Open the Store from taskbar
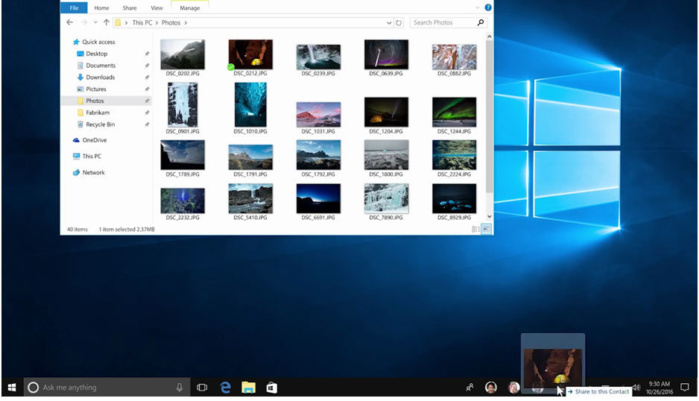This screenshot has width=699, height=401. pyautogui.click(x=271, y=388)
